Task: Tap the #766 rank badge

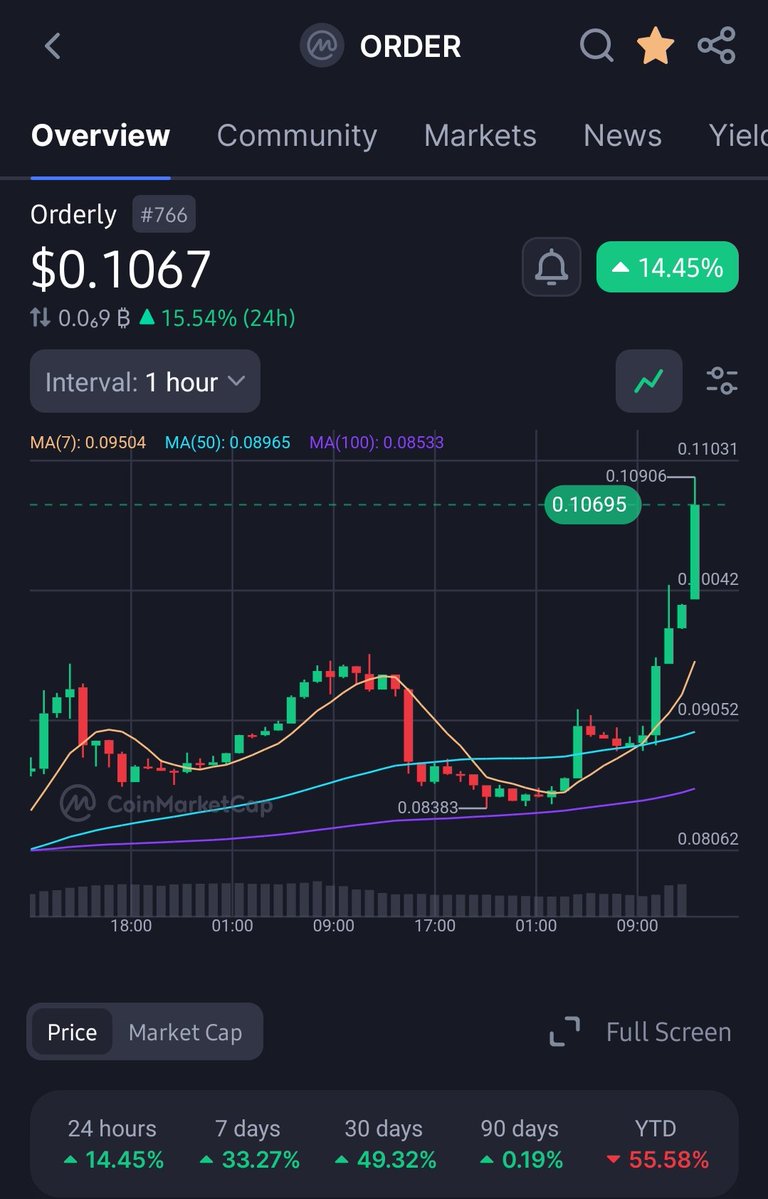Action: [x=164, y=214]
